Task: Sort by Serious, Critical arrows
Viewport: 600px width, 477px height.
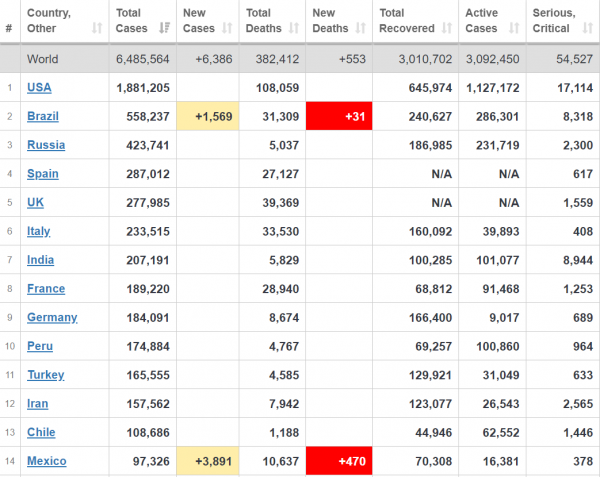Action: [x=588, y=28]
